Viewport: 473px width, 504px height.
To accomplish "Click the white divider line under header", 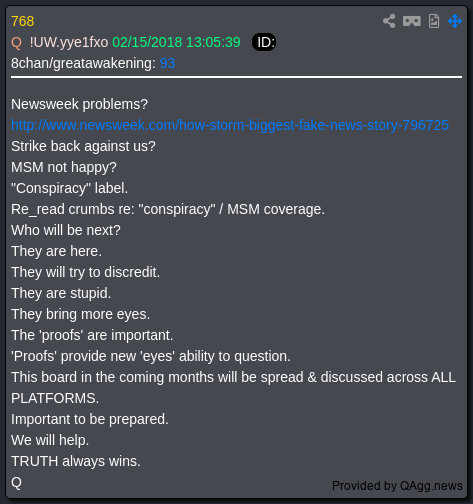I will (236, 77).
